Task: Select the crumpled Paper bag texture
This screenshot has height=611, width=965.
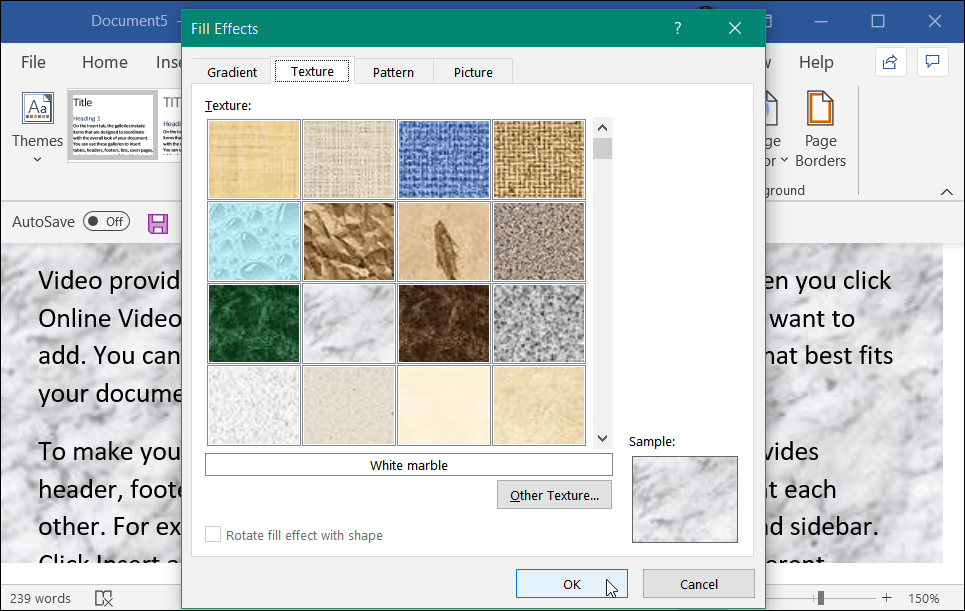Action: click(349, 241)
